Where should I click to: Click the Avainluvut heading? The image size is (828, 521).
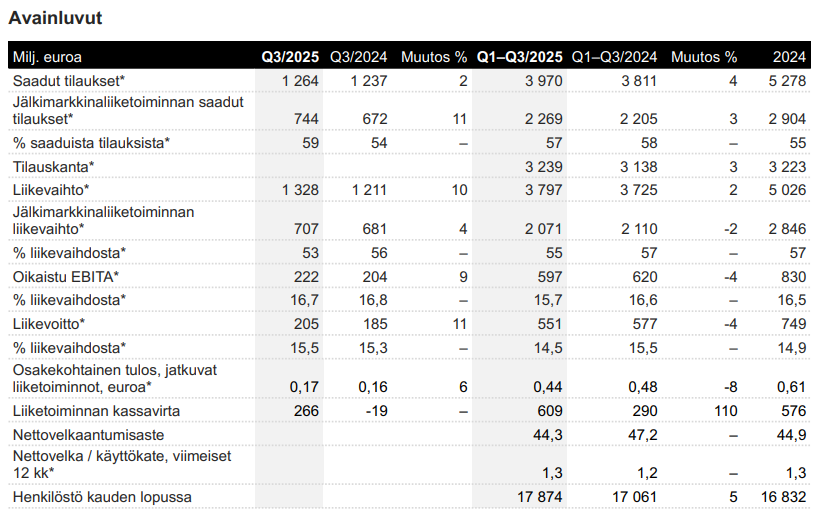tap(55, 18)
